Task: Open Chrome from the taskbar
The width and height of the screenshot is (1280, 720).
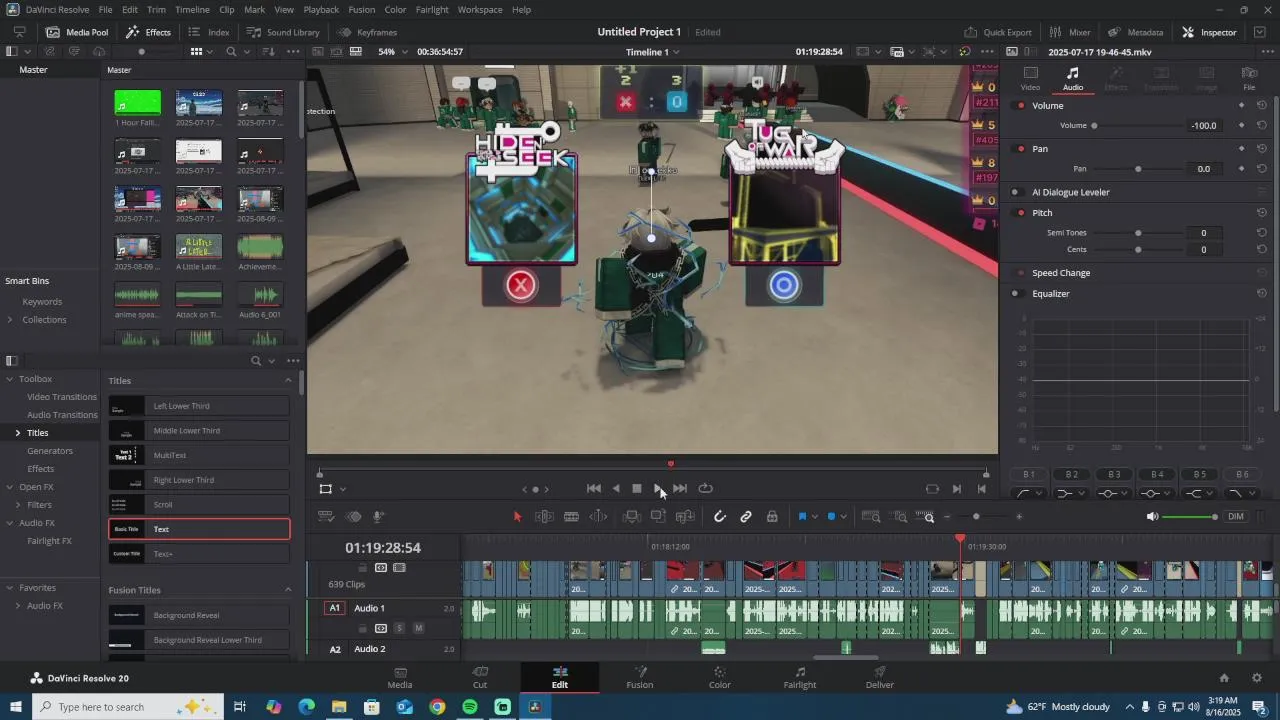Action: (x=437, y=707)
